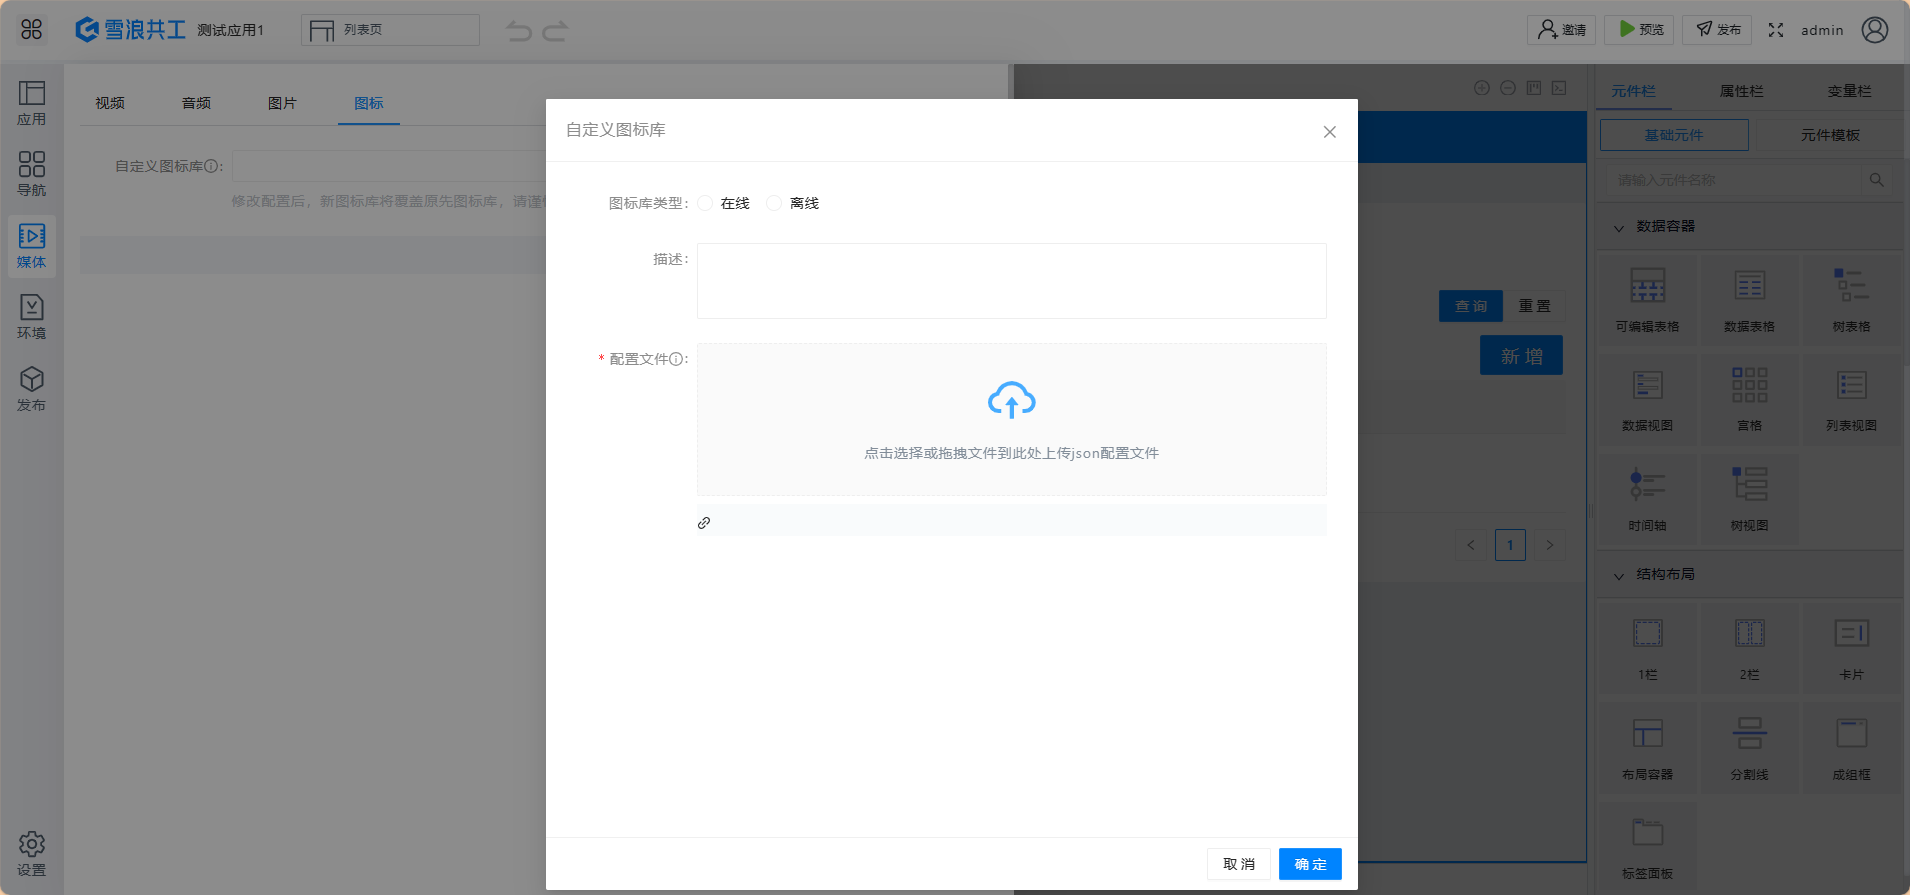Select the 时间轴 component
The width and height of the screenshot is (1910, 895).
click(x=1648, y=499)
